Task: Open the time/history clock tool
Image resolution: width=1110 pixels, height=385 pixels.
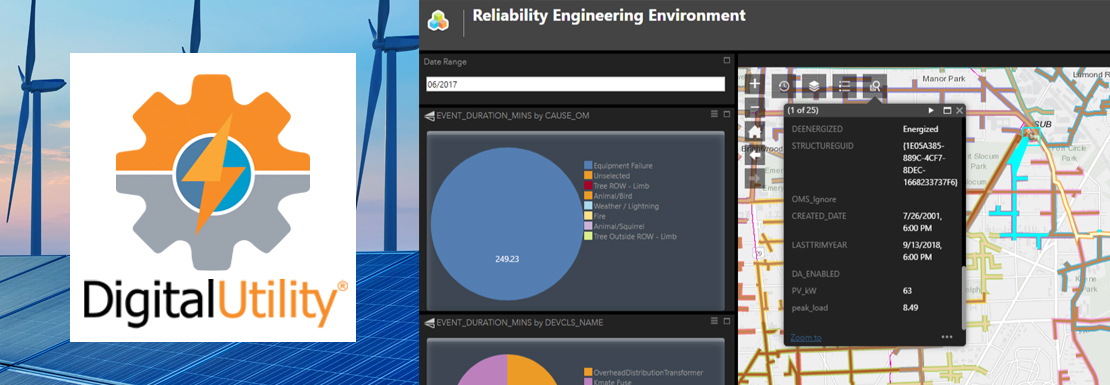Action: coord(784,86)
